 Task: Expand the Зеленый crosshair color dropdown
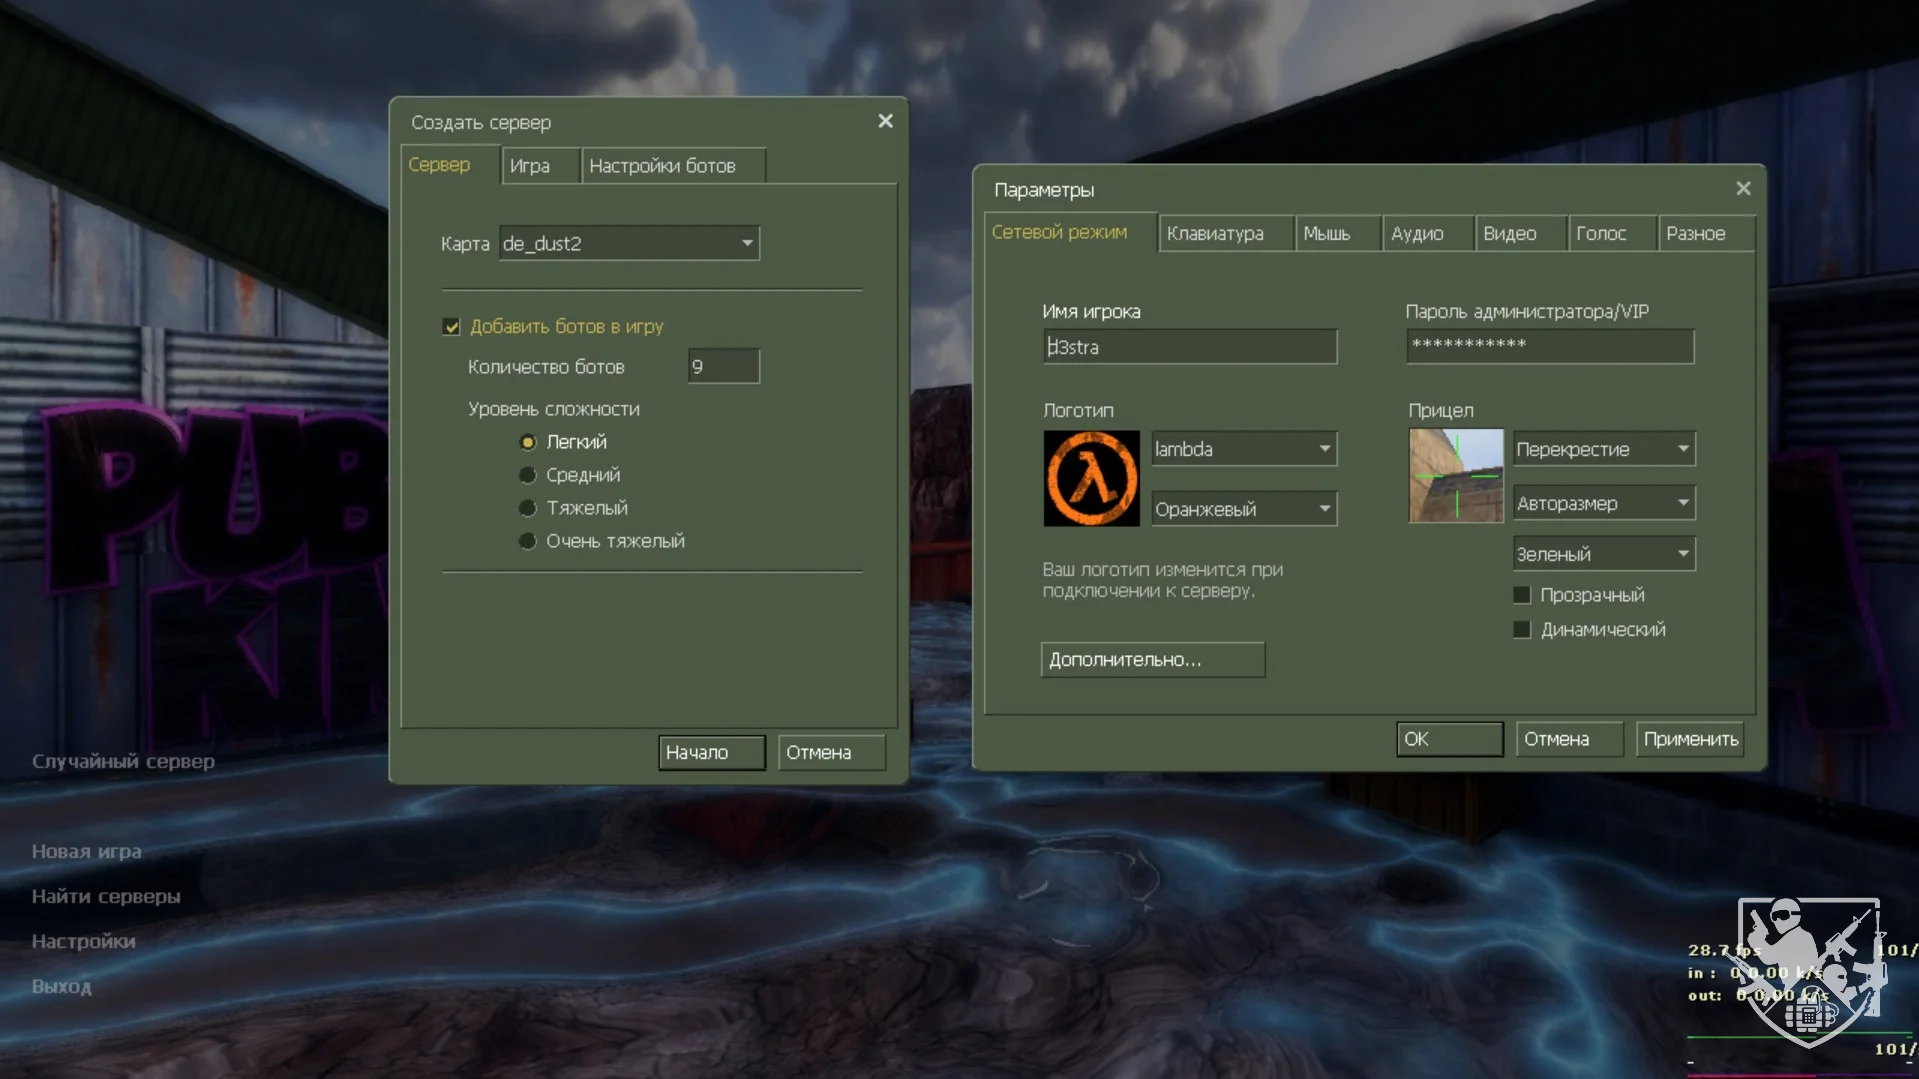pyautogui.click(x=1603, y=554)
